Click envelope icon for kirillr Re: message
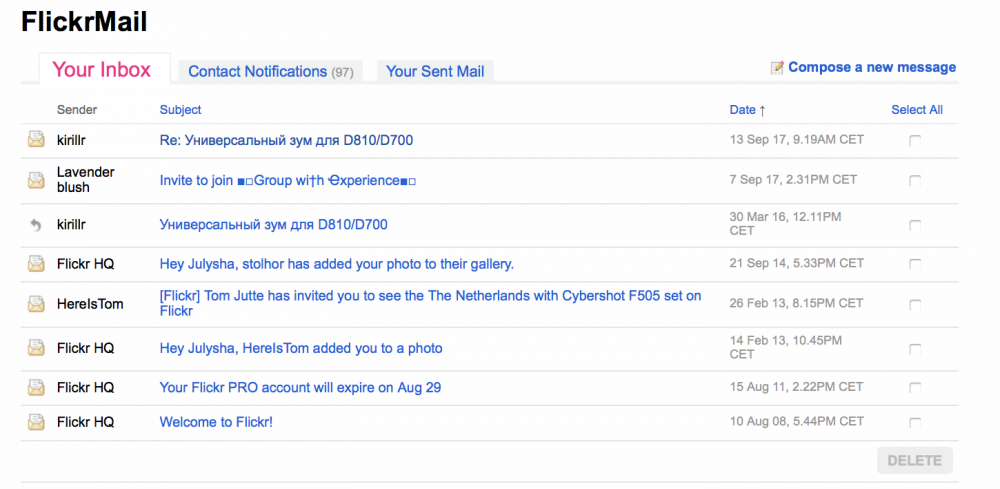This screenshot has width=1000, height=489. click(36, 140)
